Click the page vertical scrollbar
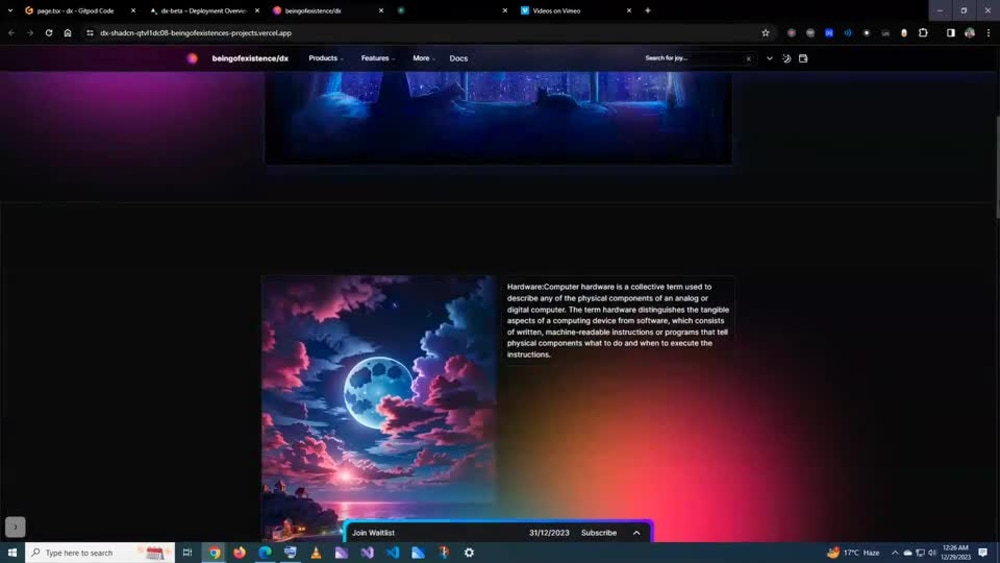 (996, 167)
